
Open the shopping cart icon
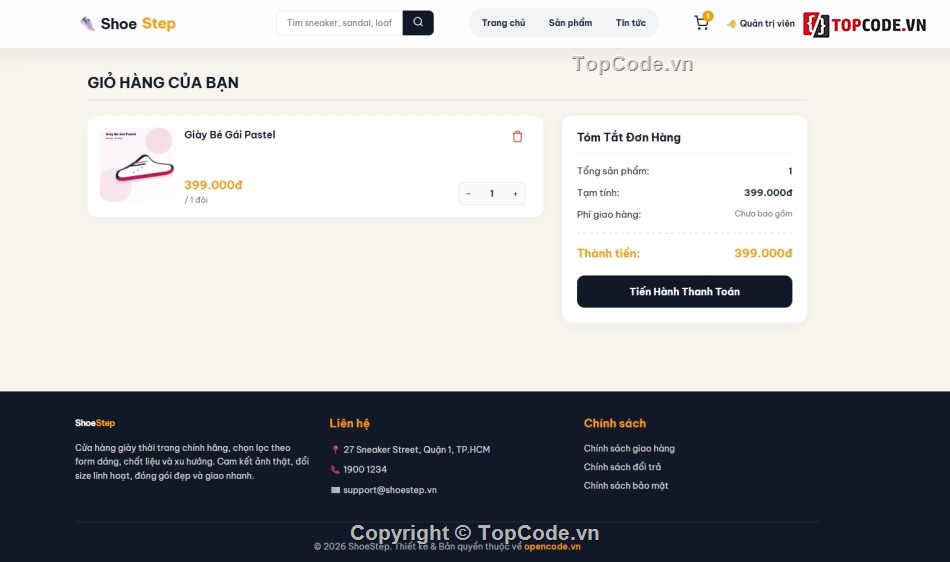tap(702, 23)
